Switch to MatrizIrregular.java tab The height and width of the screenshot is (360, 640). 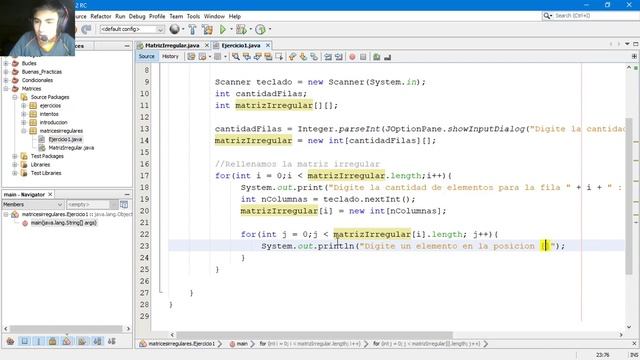(172, 45)
